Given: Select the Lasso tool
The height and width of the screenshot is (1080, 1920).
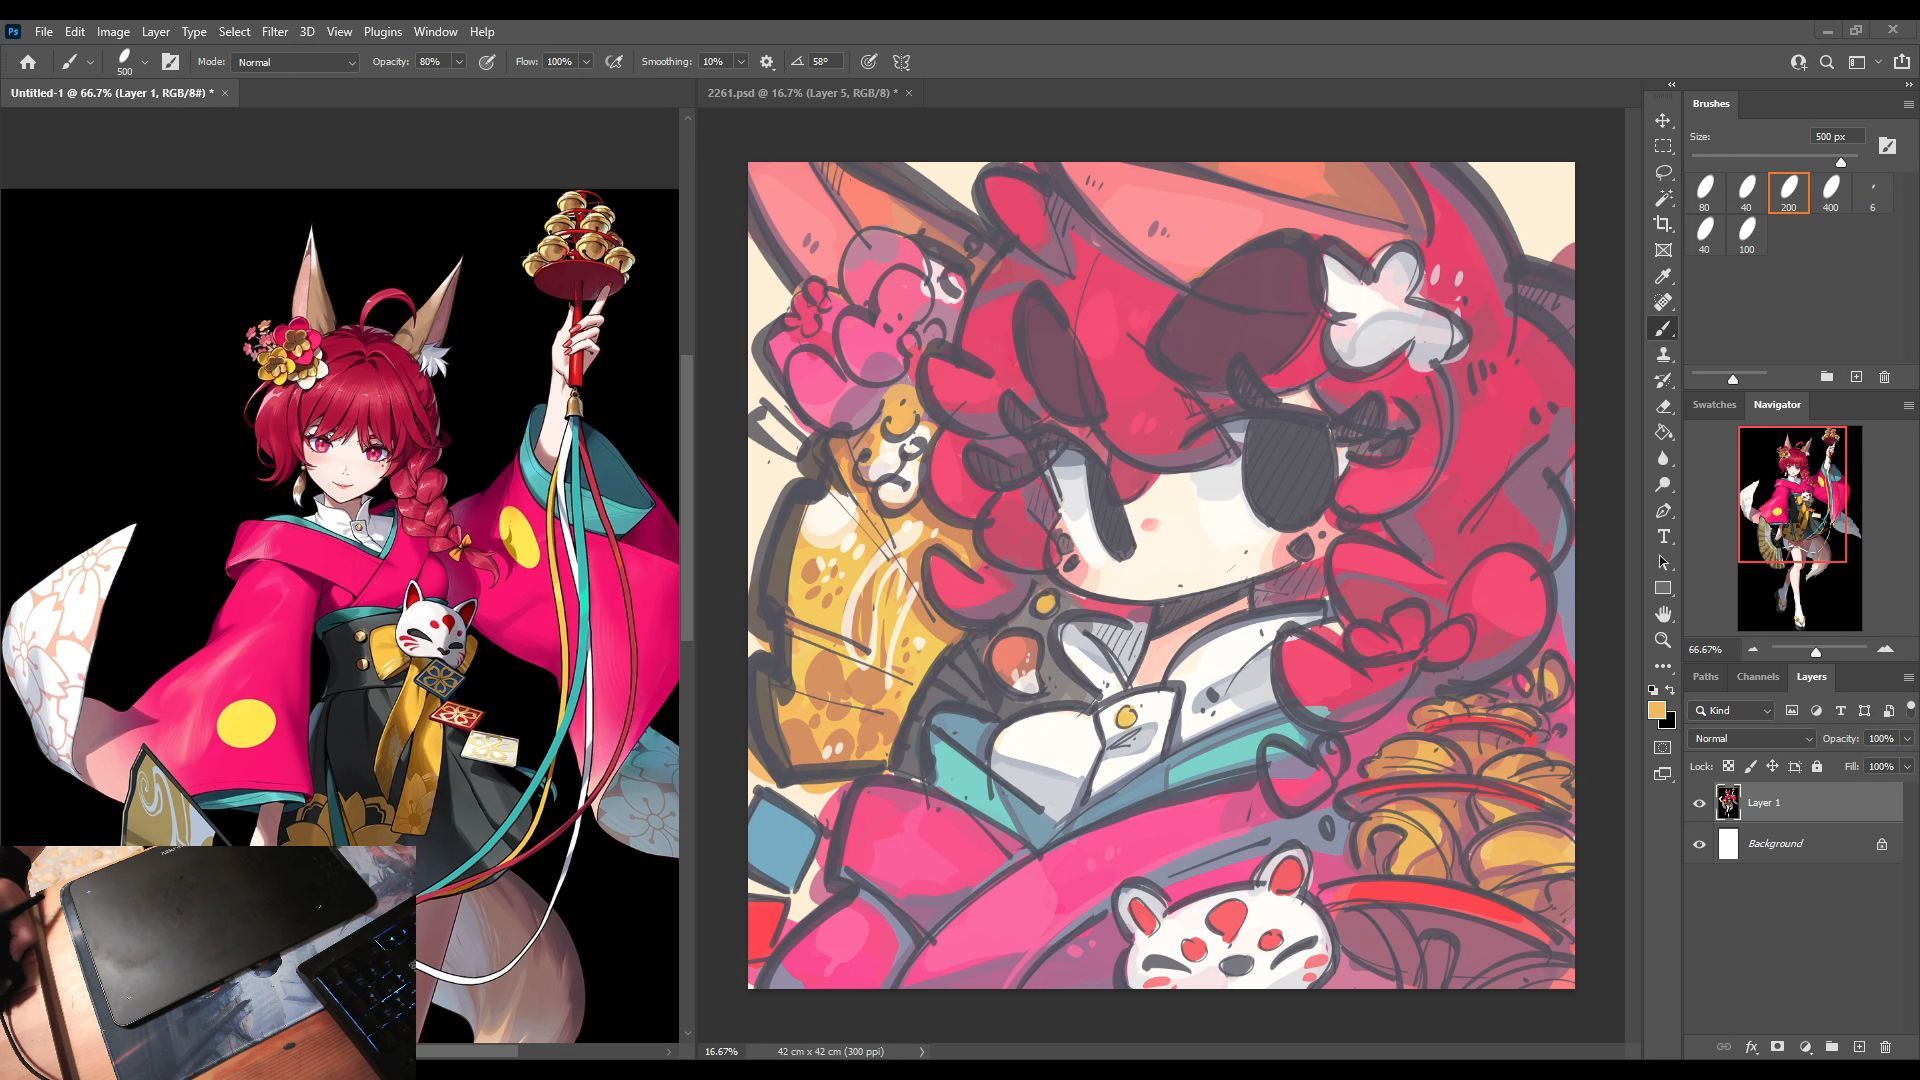Looking at the screenshot, I should (1663, 172).
